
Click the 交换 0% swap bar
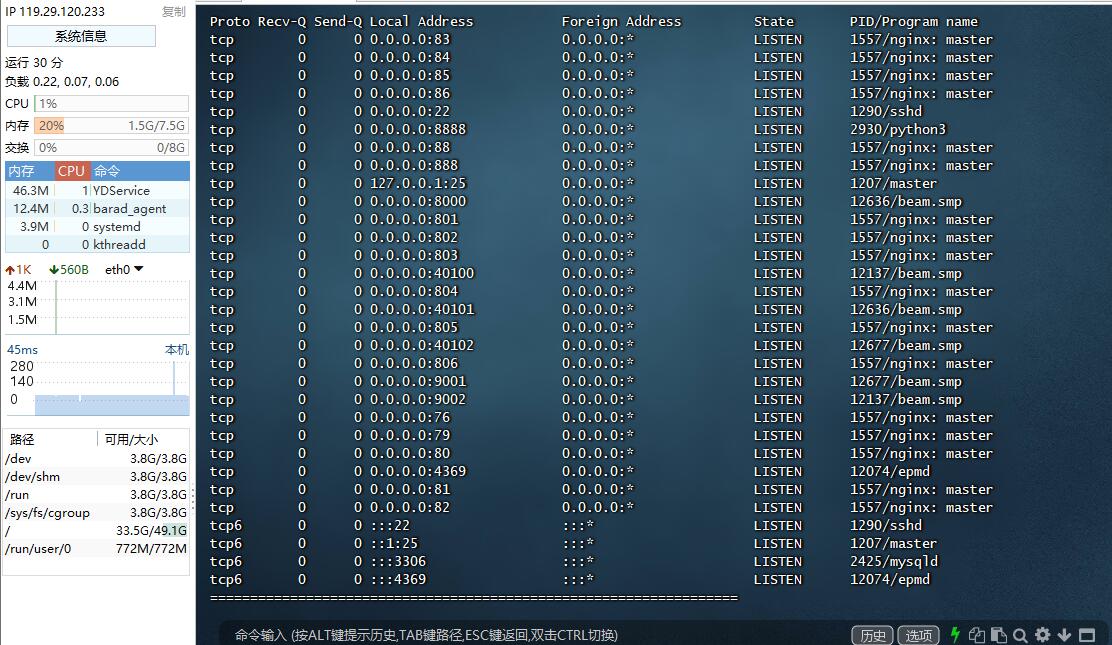(111, 148)
